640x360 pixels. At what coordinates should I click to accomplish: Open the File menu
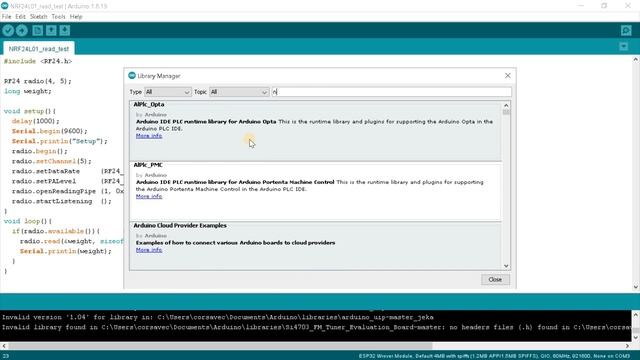[7, 17]
